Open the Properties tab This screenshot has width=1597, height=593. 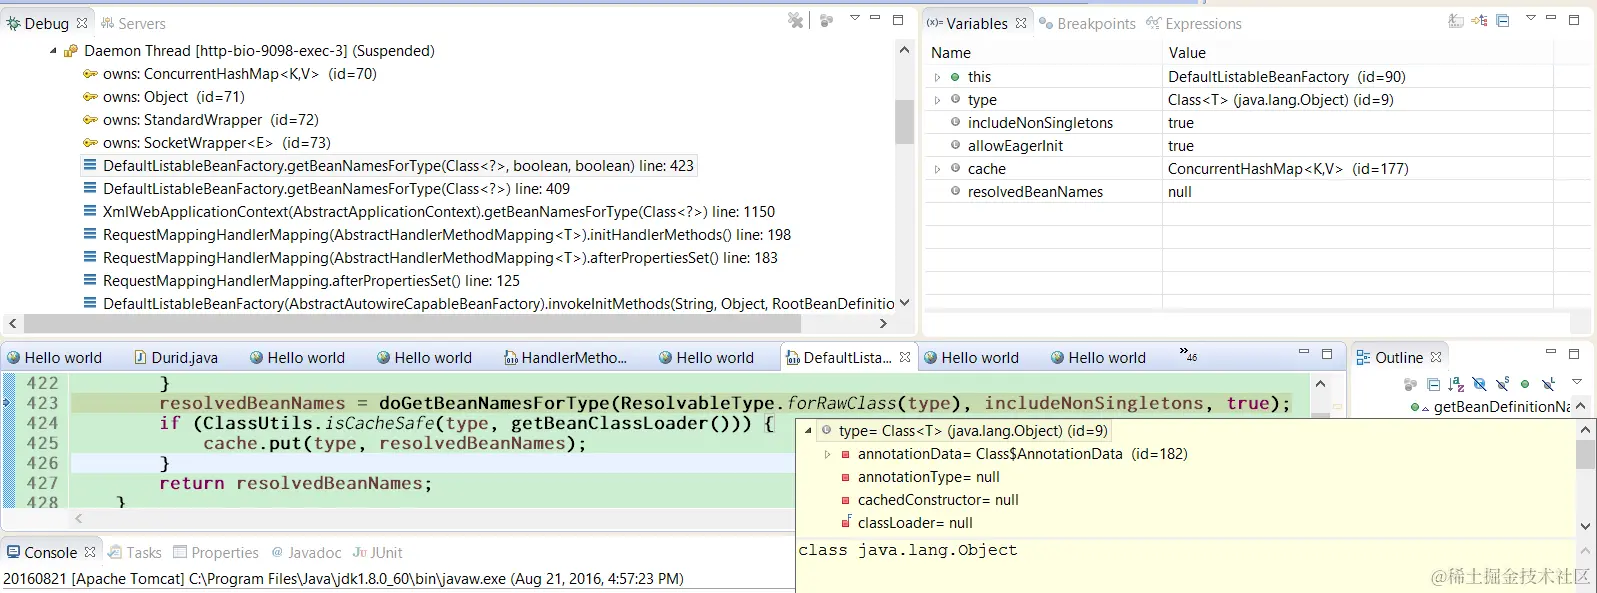click(216, 552)
